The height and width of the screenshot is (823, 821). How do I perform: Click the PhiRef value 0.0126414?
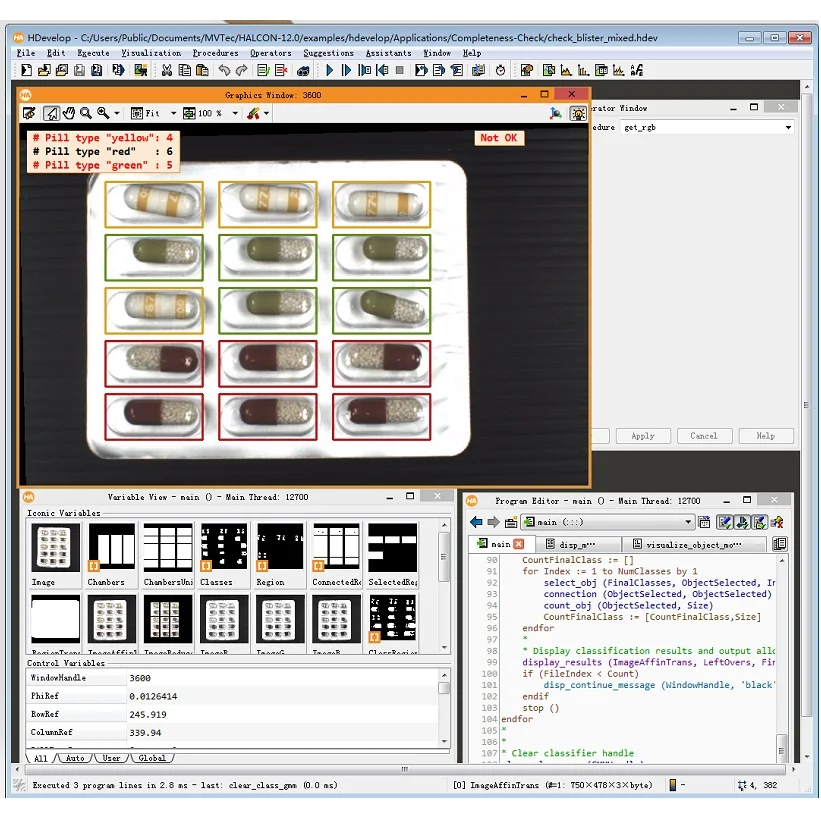click(153, 696)
